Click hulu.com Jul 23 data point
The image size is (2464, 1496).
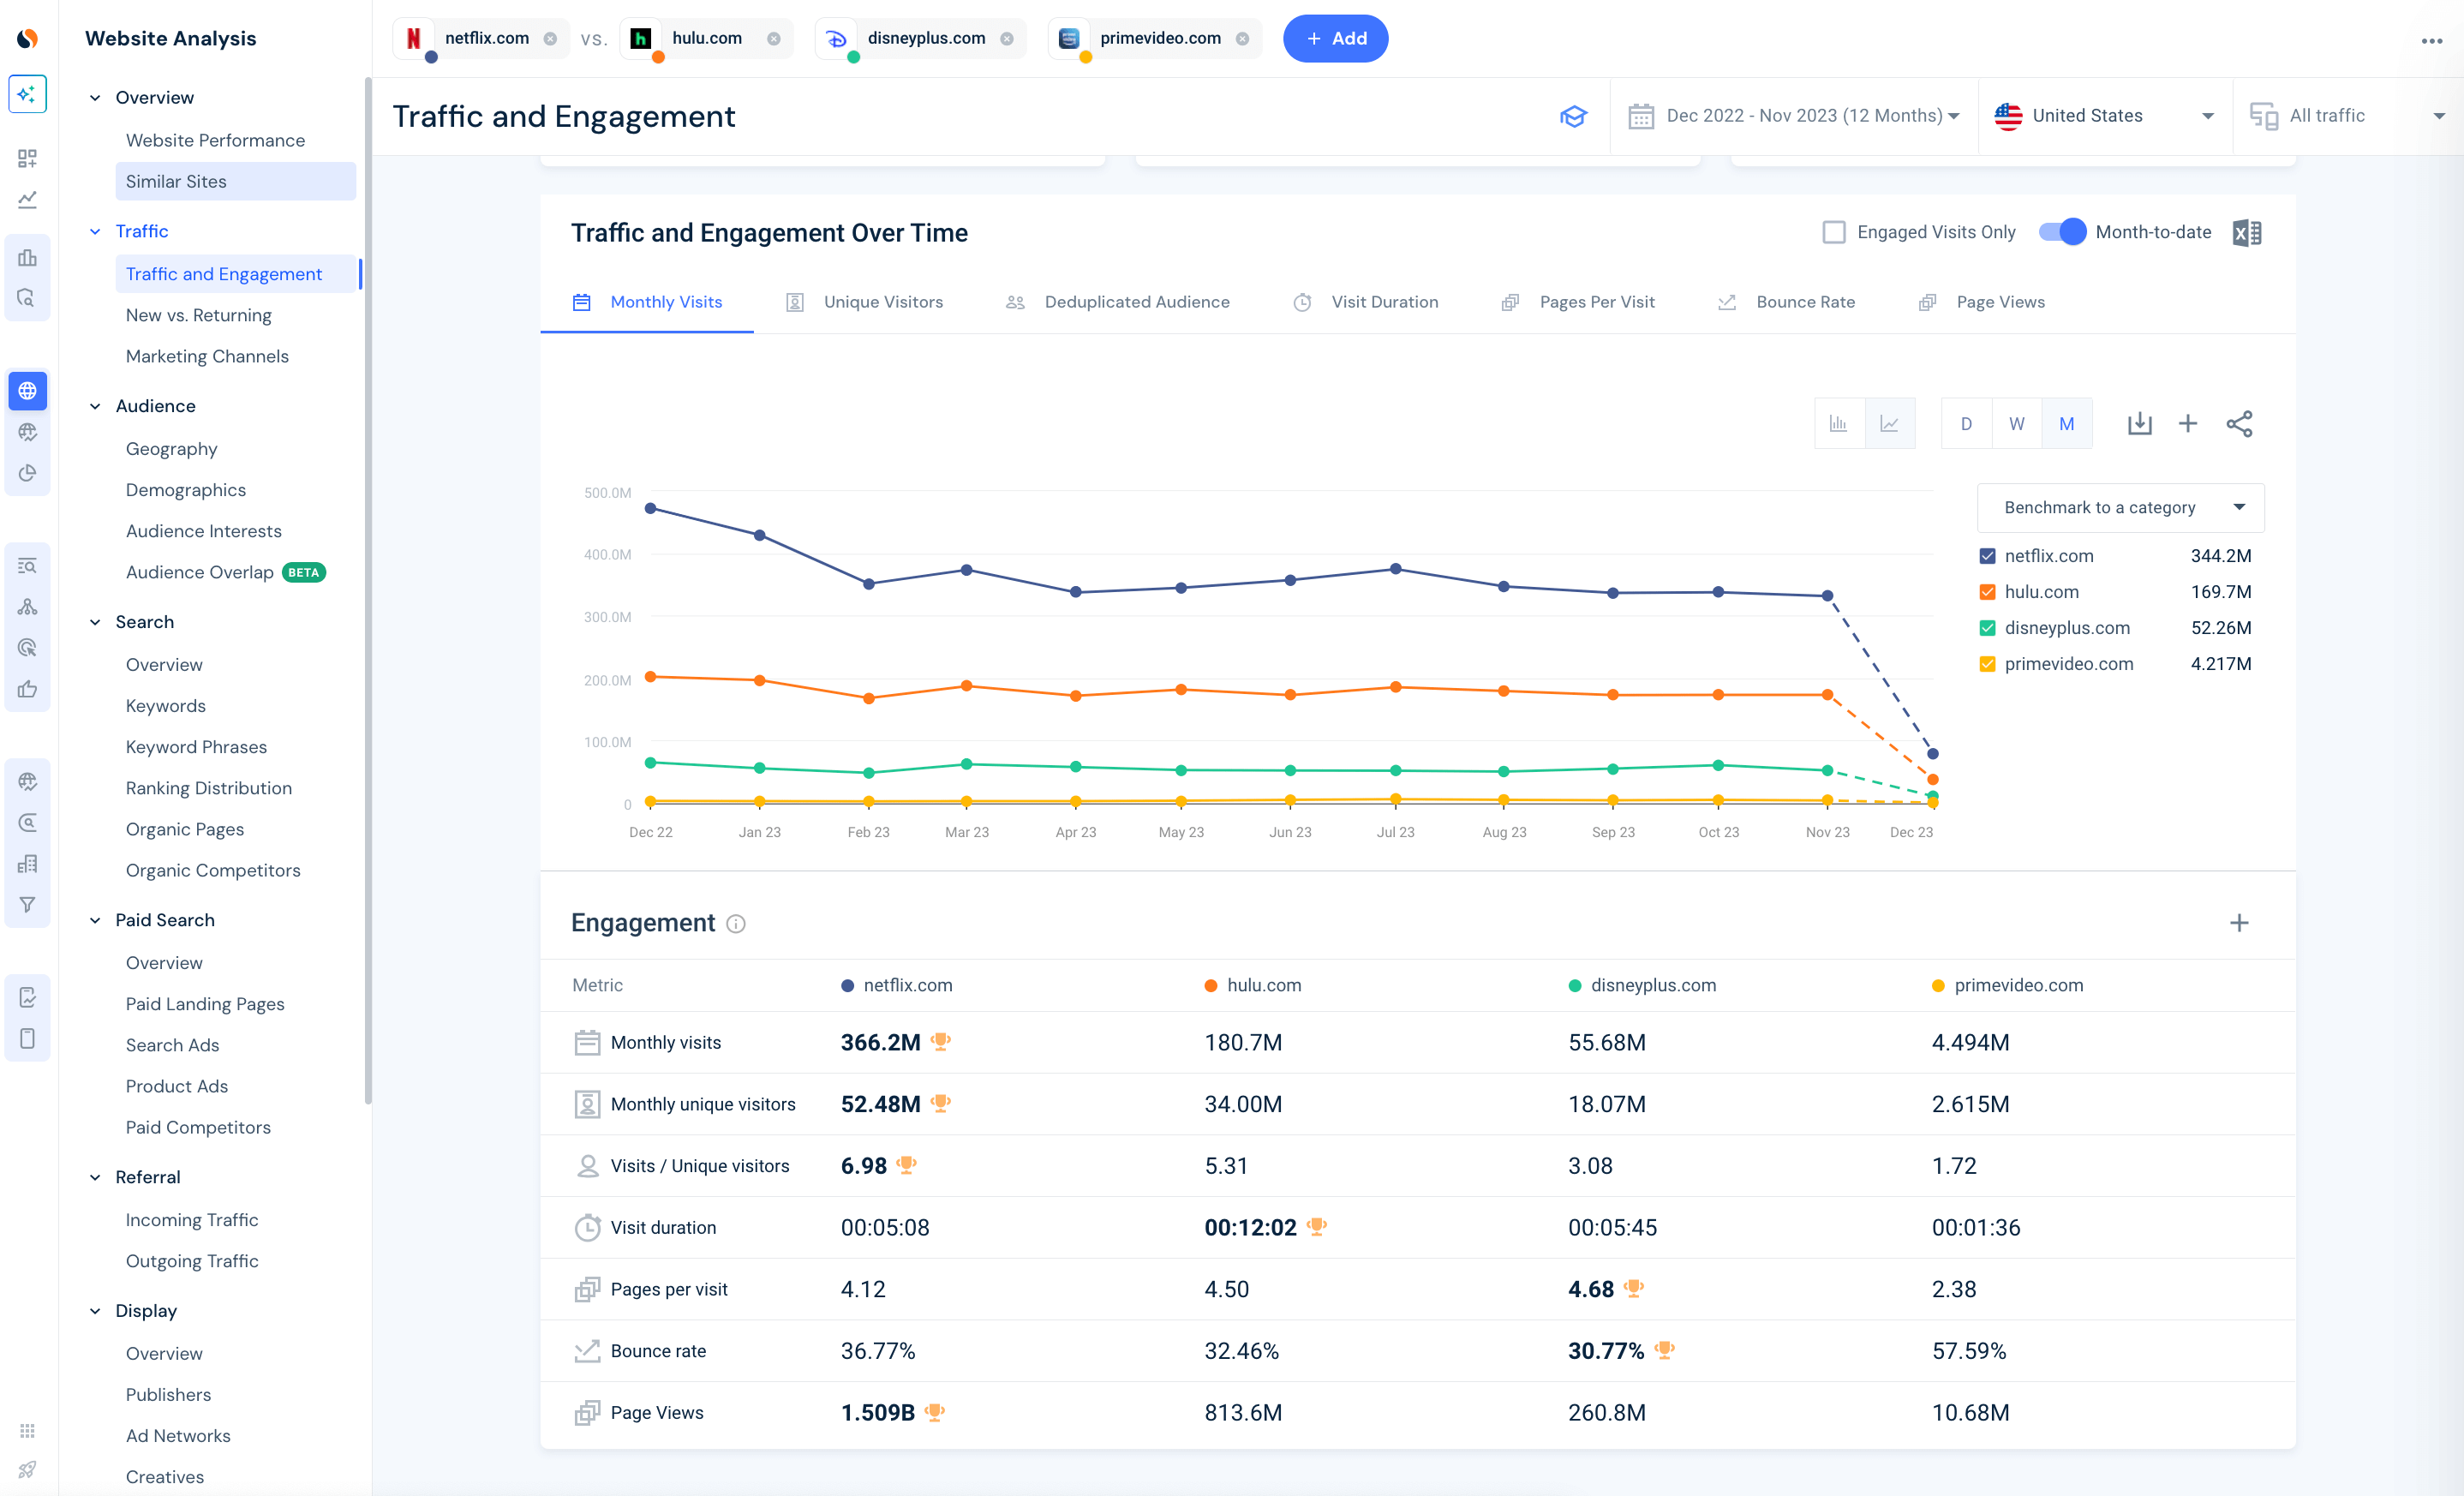1395,687
